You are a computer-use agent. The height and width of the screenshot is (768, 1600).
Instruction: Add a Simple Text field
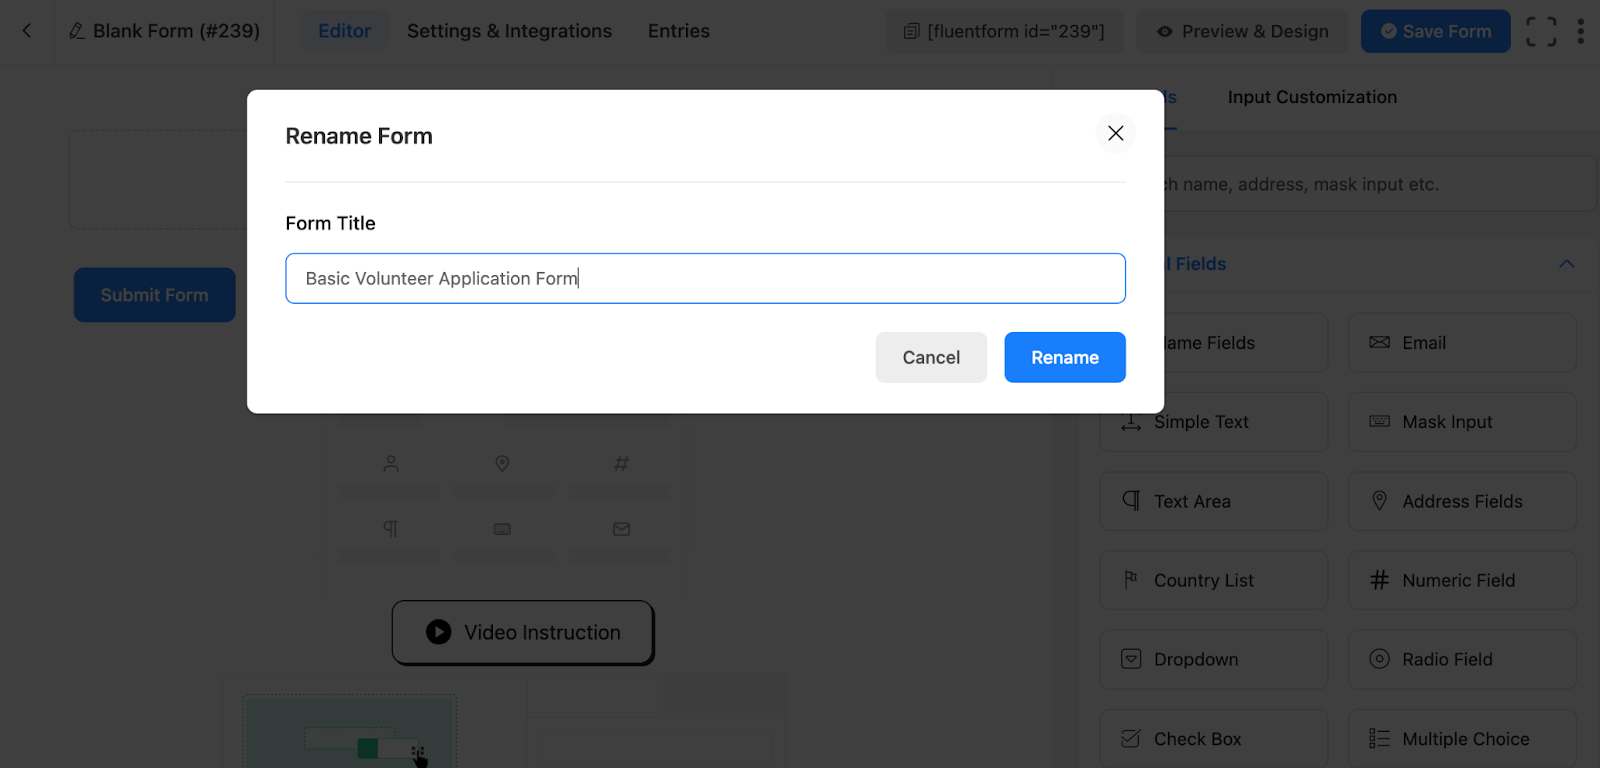(1213, 422)
